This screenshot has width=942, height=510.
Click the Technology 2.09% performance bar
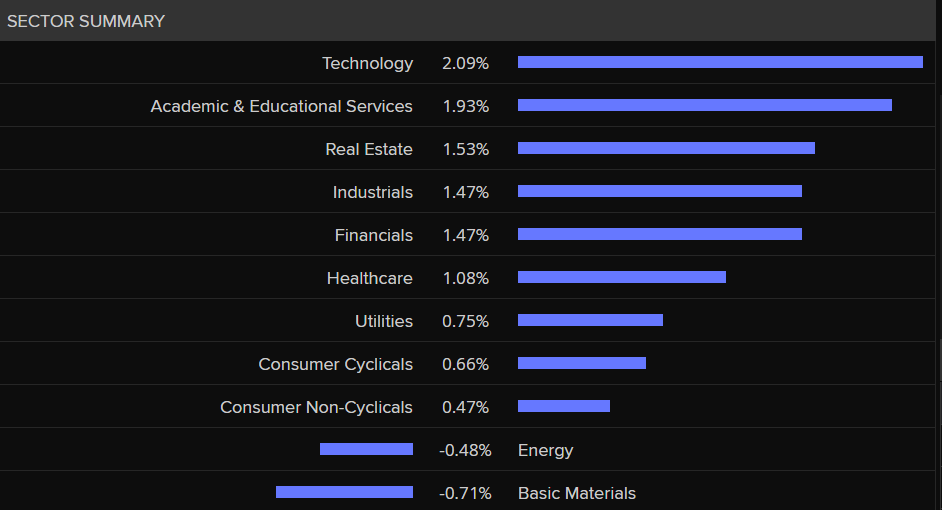tap(720, 62)
